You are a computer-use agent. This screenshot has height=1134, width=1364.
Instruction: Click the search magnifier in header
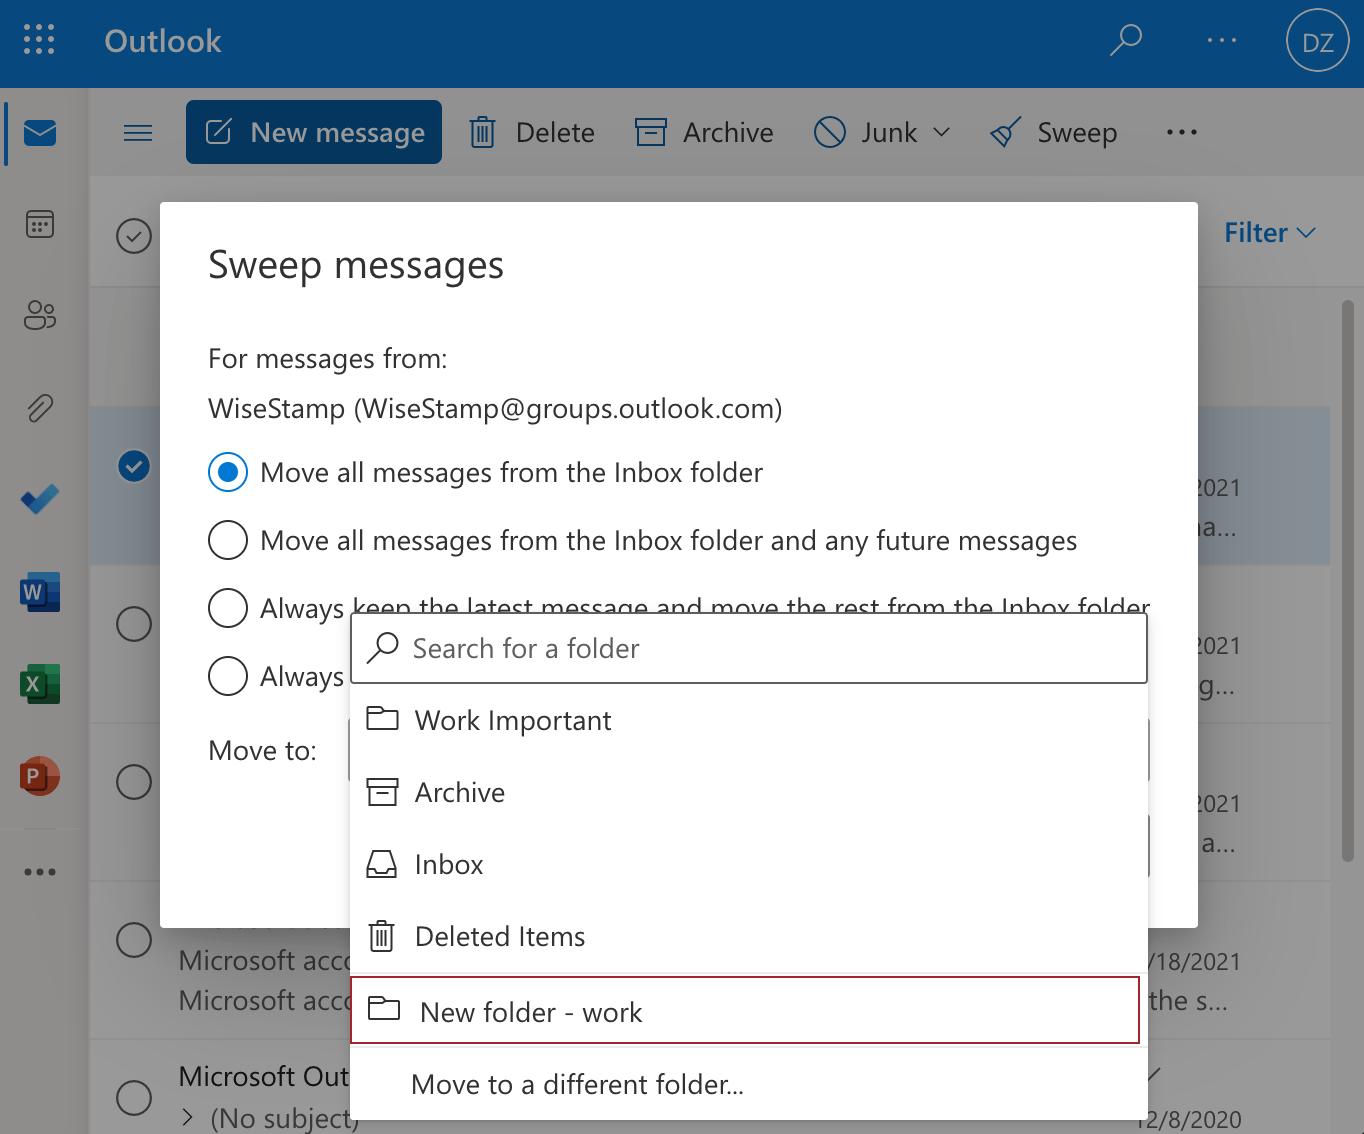pyautogui.click(x=1126, y=40)
